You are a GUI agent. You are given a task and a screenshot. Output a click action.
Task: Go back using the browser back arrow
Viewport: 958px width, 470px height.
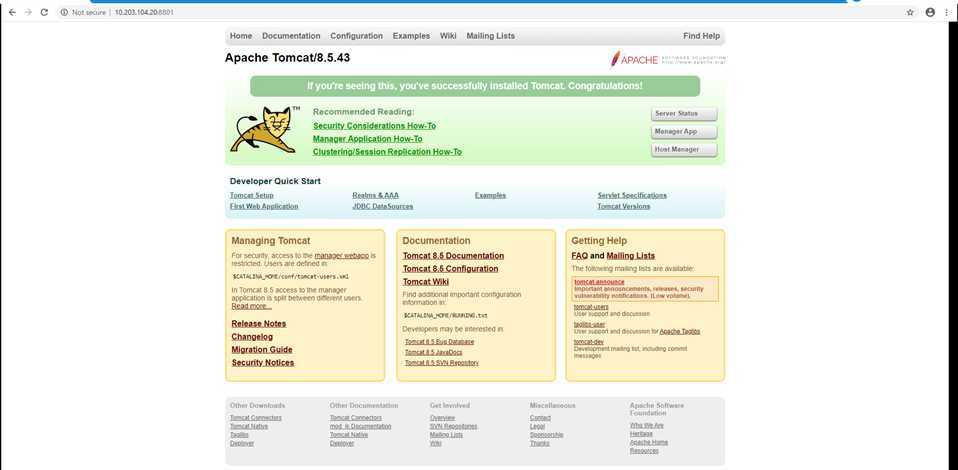[12, 12]
